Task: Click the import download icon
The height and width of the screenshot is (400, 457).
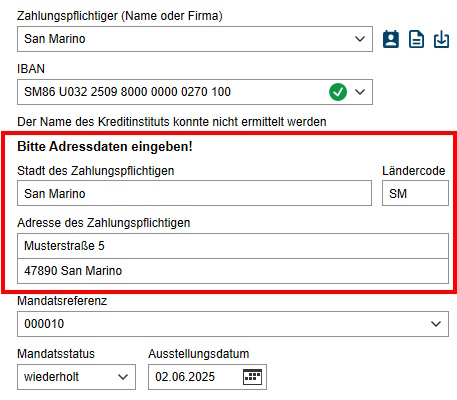Action: coord(441,39)
